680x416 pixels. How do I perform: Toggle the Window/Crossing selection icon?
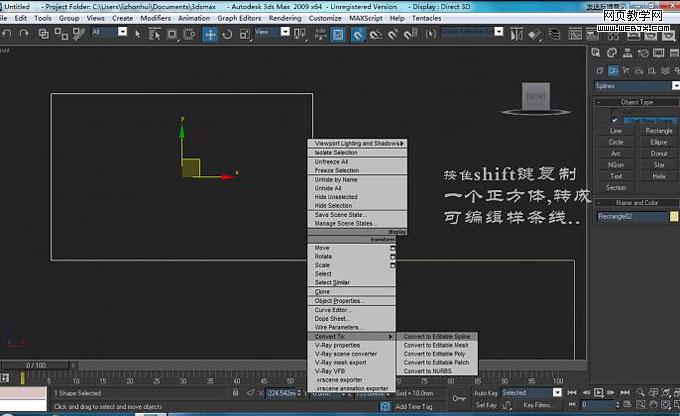(189, 34)
